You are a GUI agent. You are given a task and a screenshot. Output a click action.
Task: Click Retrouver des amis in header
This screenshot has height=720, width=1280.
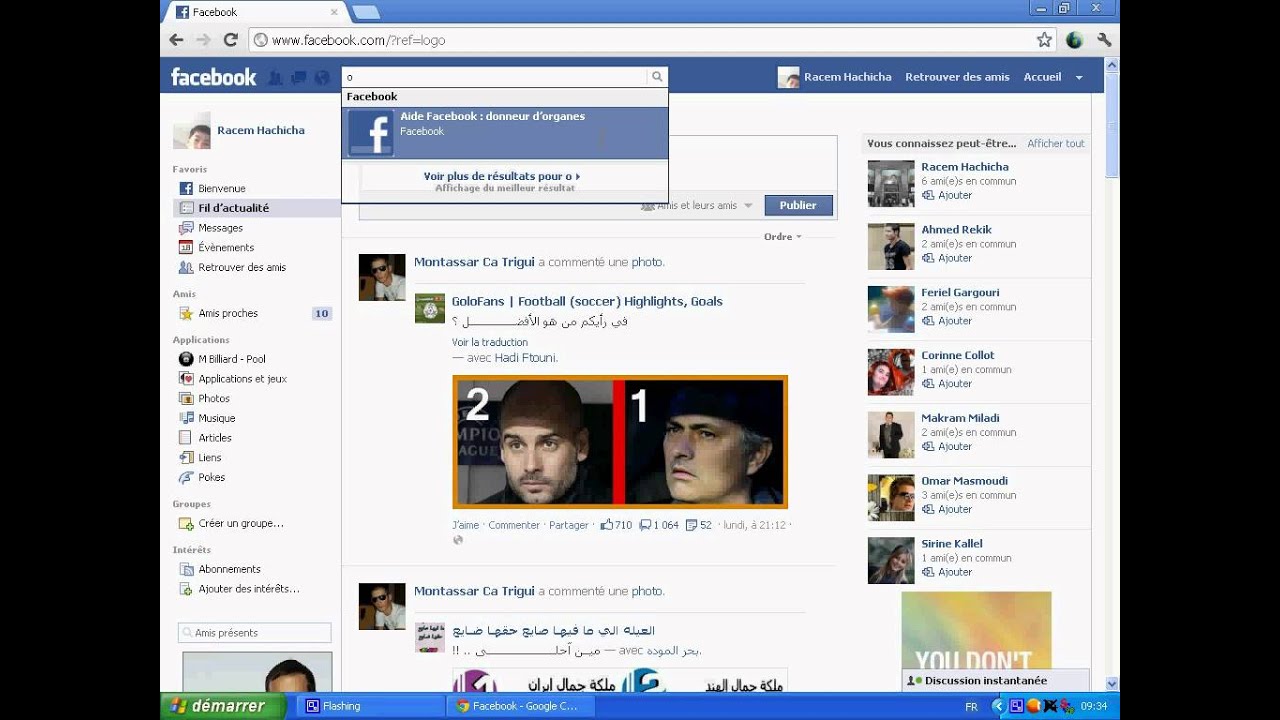tap(957, 77)
